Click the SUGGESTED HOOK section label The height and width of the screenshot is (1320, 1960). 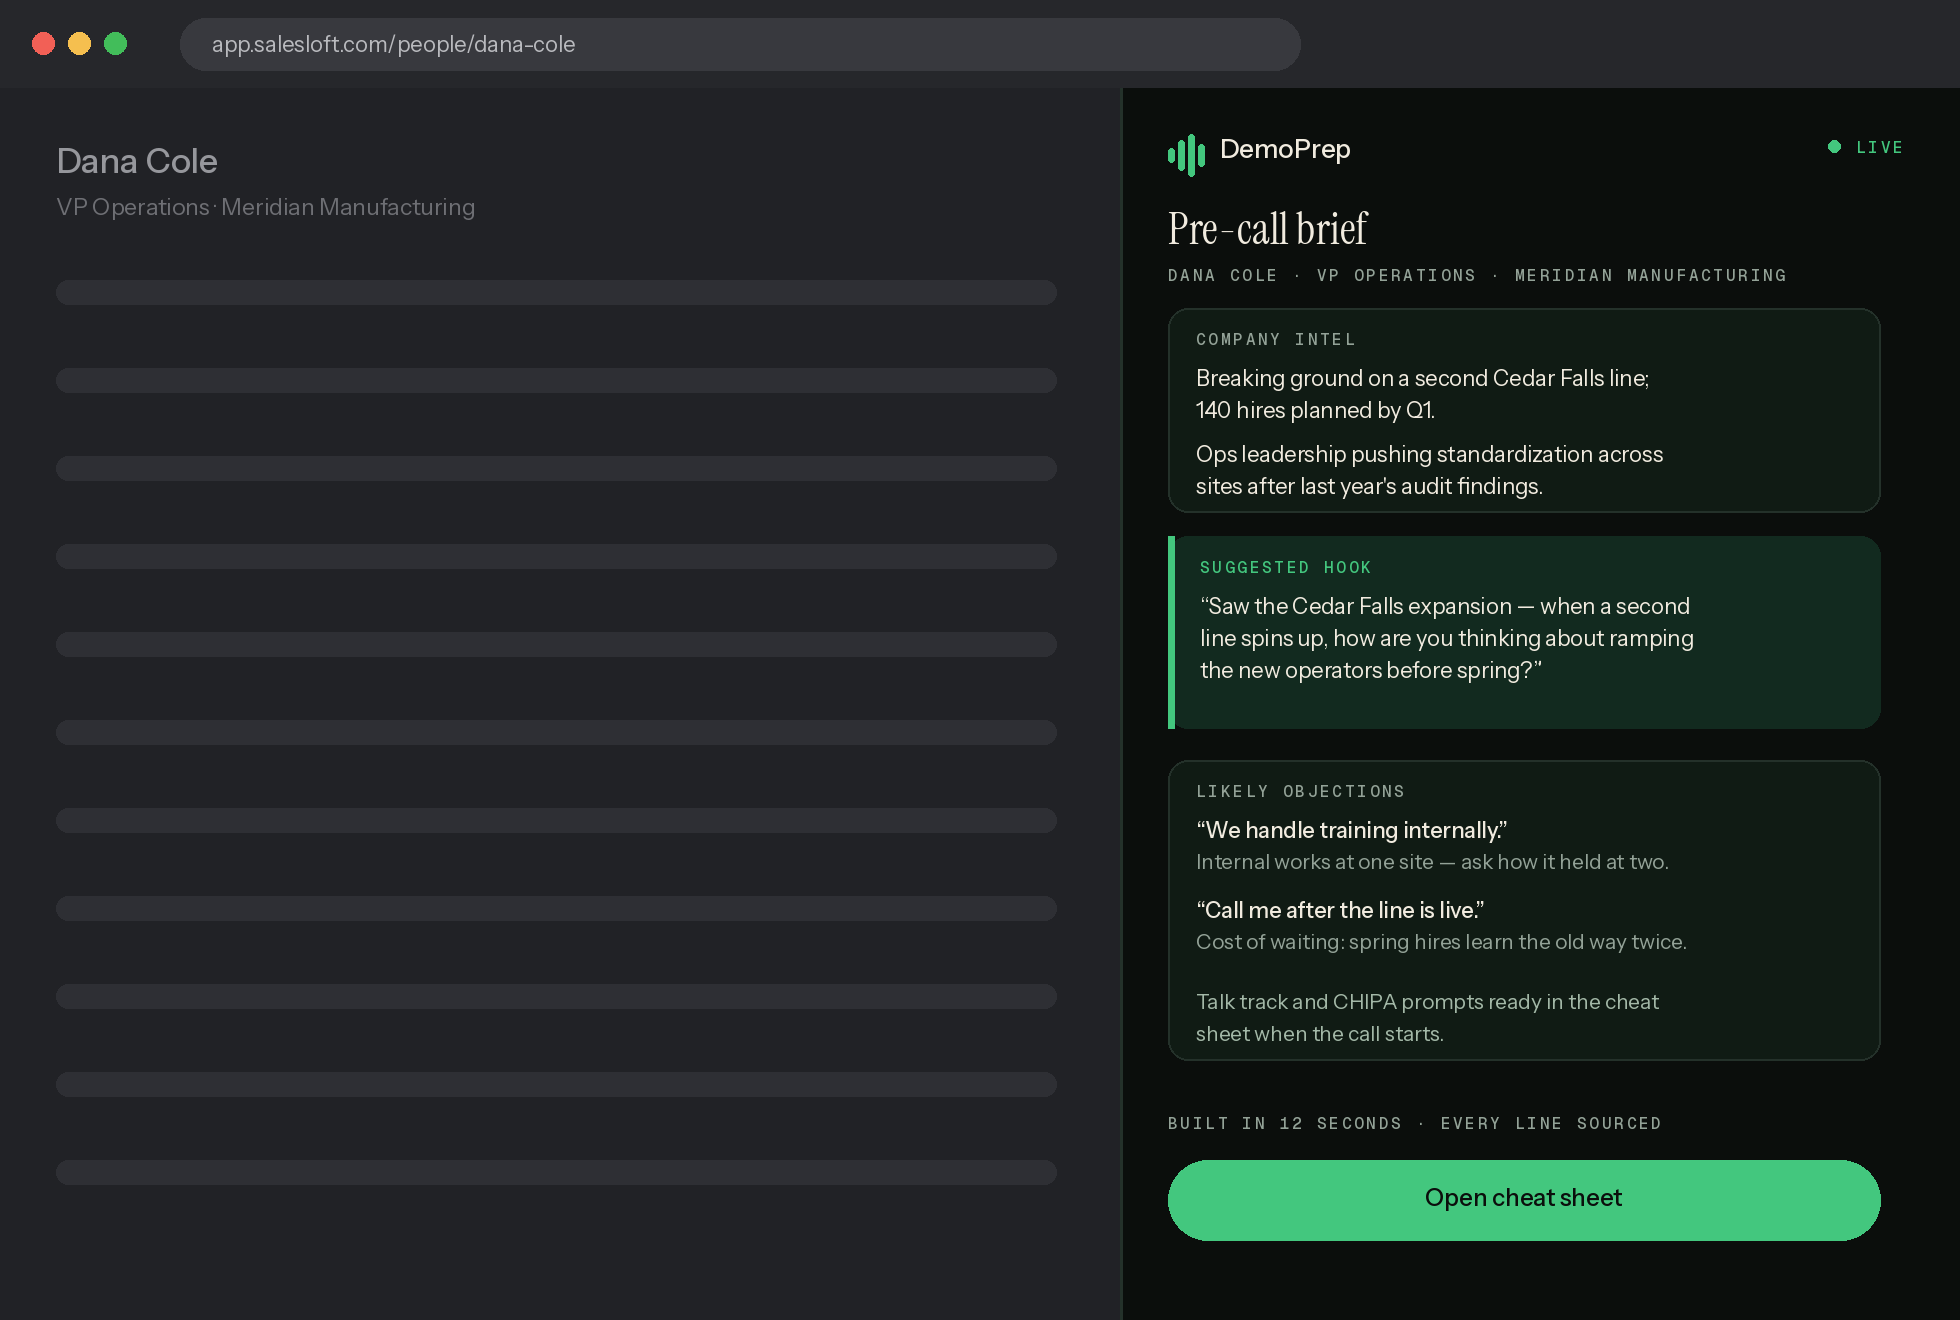pos(1285,568)
